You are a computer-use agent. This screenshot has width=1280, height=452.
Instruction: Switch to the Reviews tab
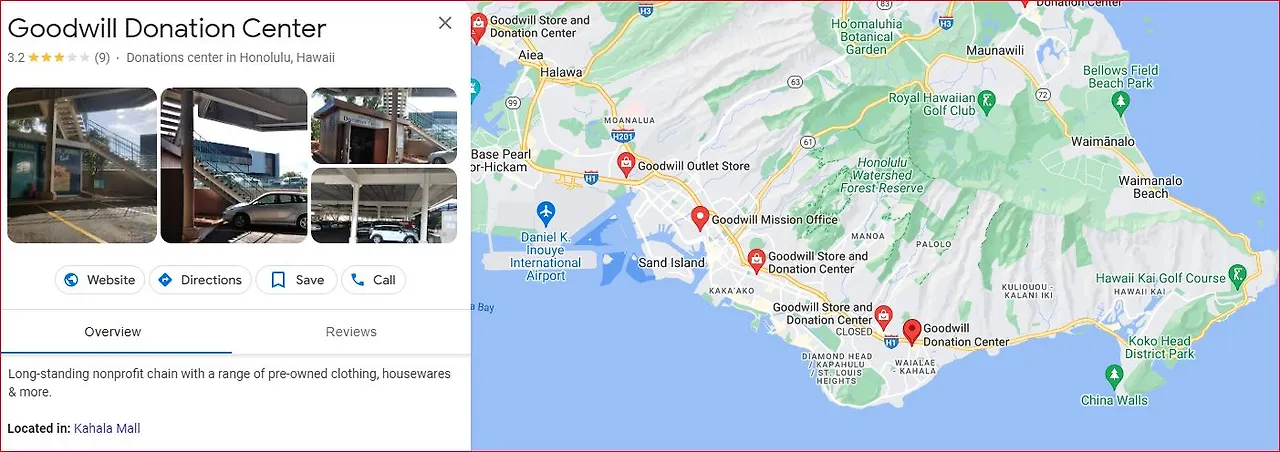click(x=351, y=332)
